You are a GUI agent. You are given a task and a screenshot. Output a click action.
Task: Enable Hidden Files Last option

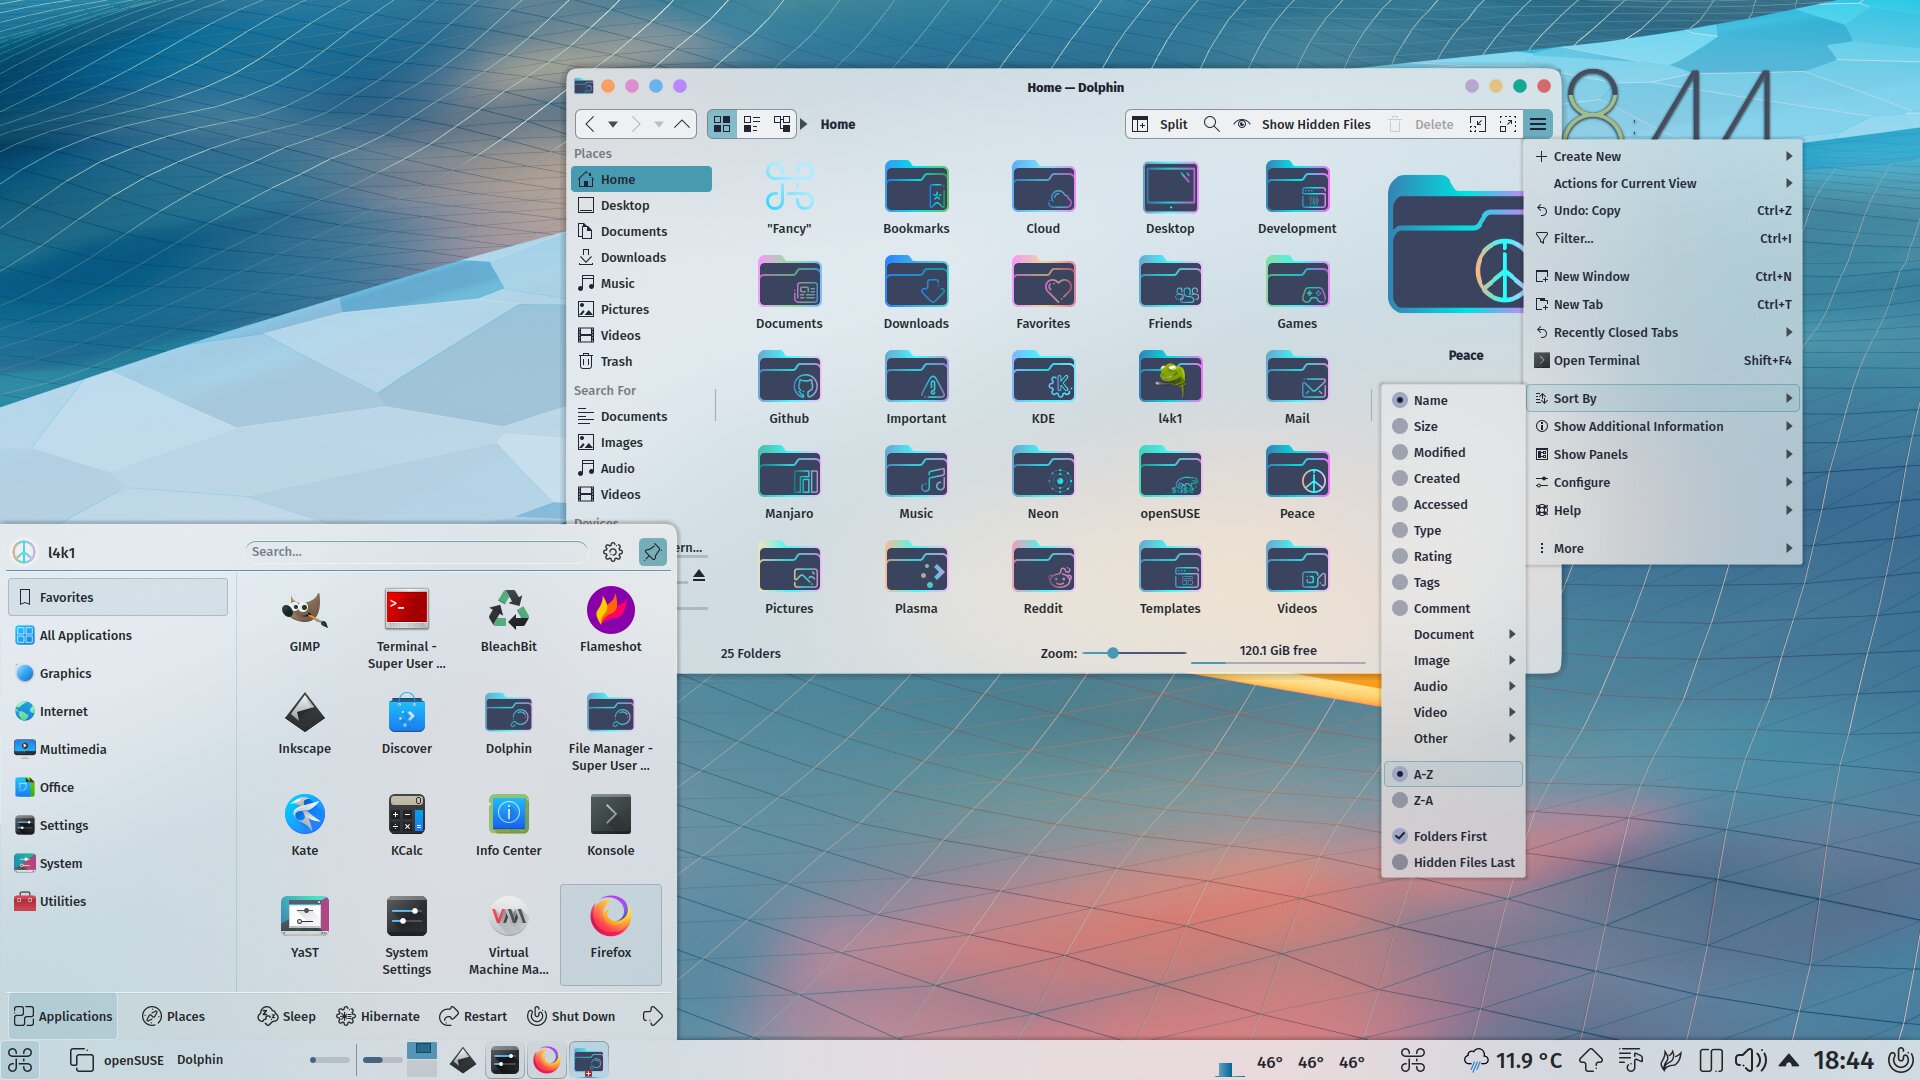(x=1454, y=862)
